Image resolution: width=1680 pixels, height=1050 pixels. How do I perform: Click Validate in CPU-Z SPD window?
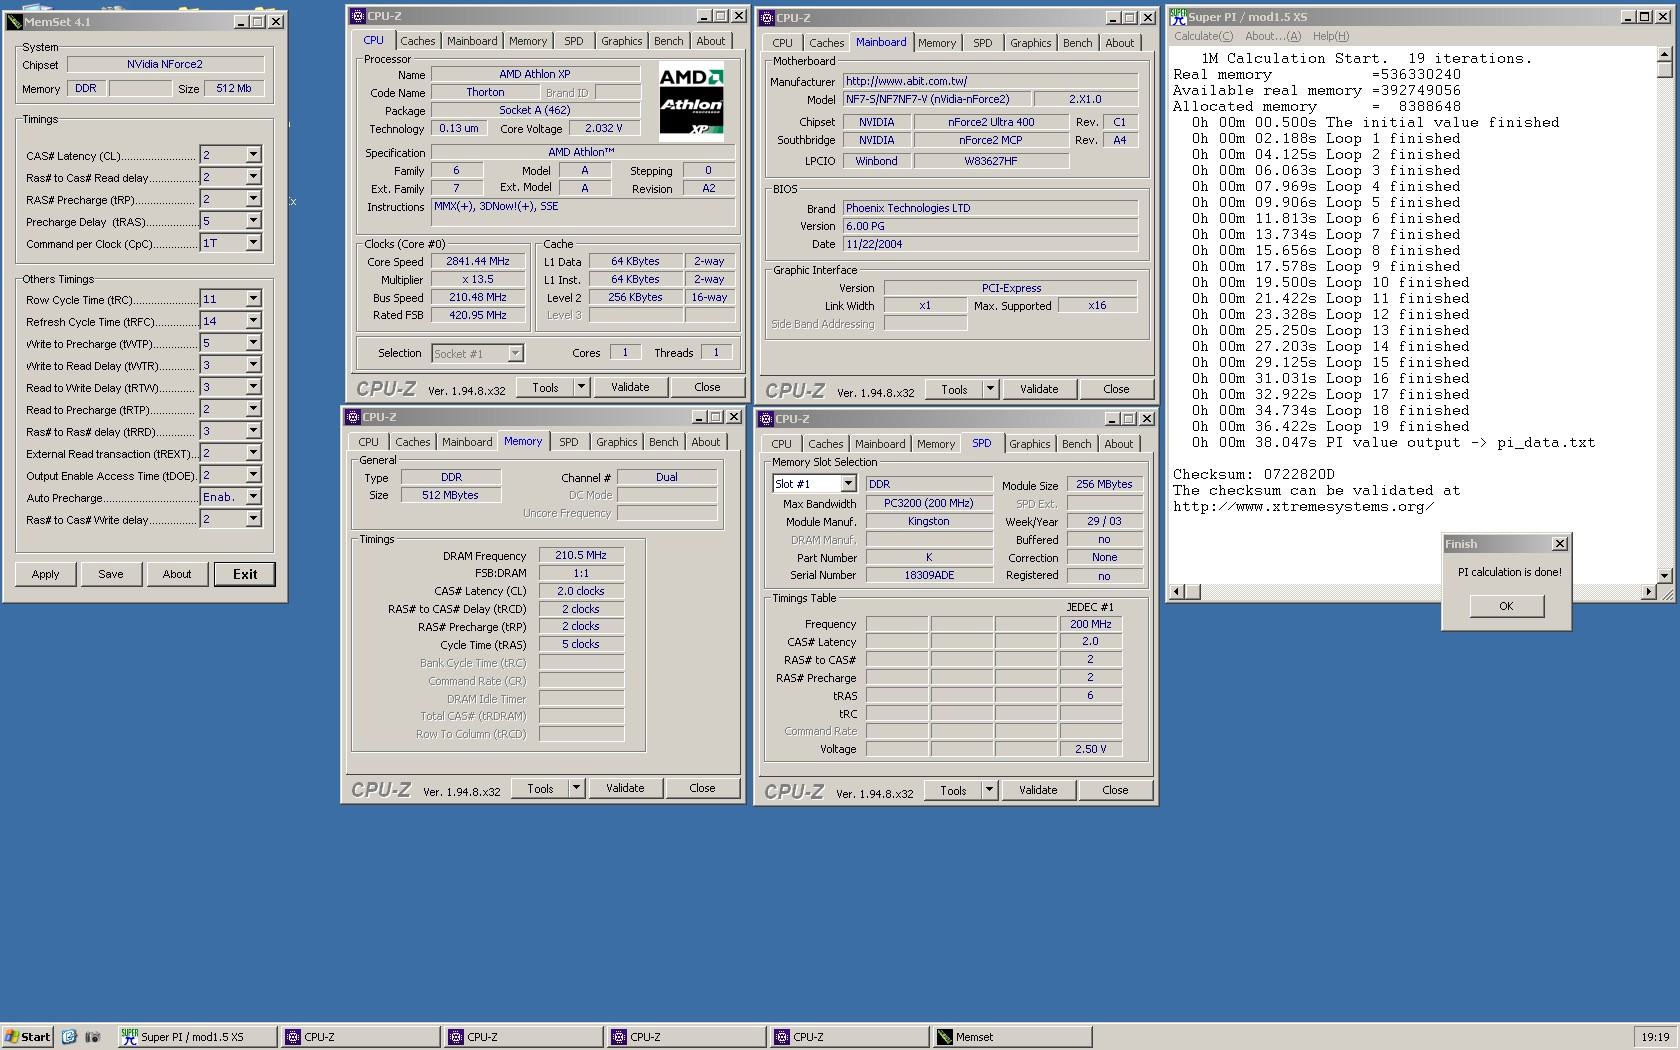point(1038,790)
